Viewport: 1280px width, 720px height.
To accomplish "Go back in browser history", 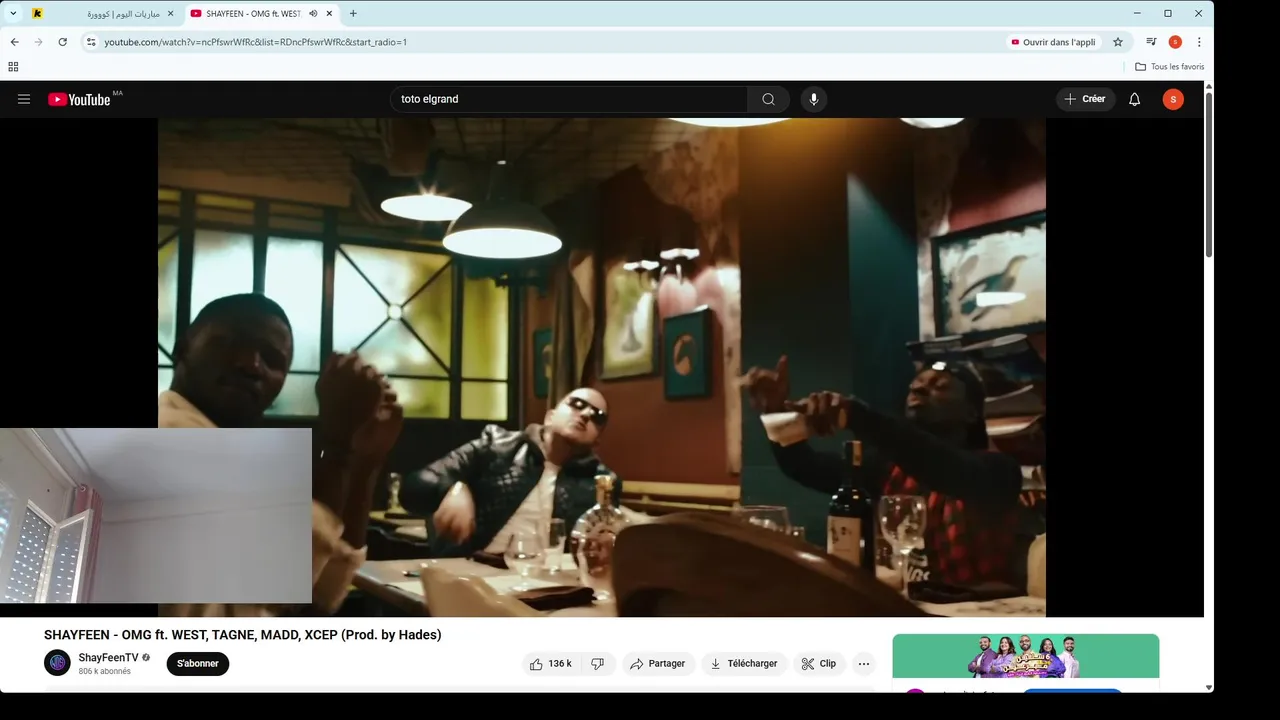I will [x=14, y=42].
